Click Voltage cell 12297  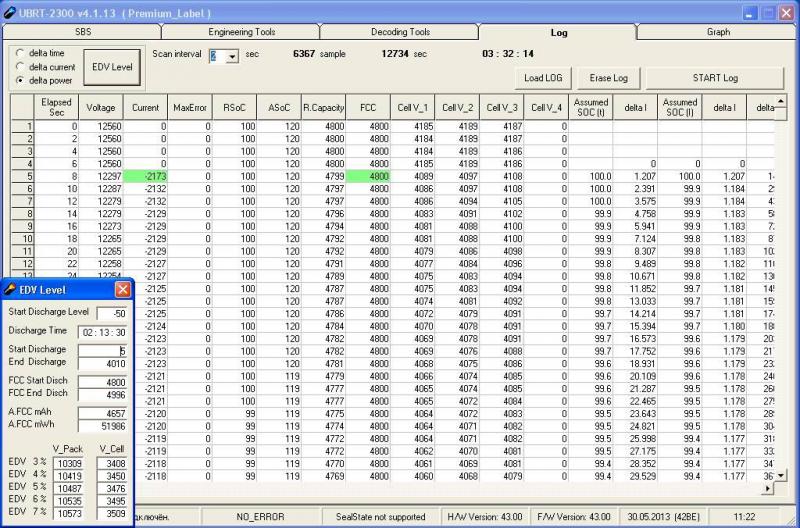click(x=101, y=177)
